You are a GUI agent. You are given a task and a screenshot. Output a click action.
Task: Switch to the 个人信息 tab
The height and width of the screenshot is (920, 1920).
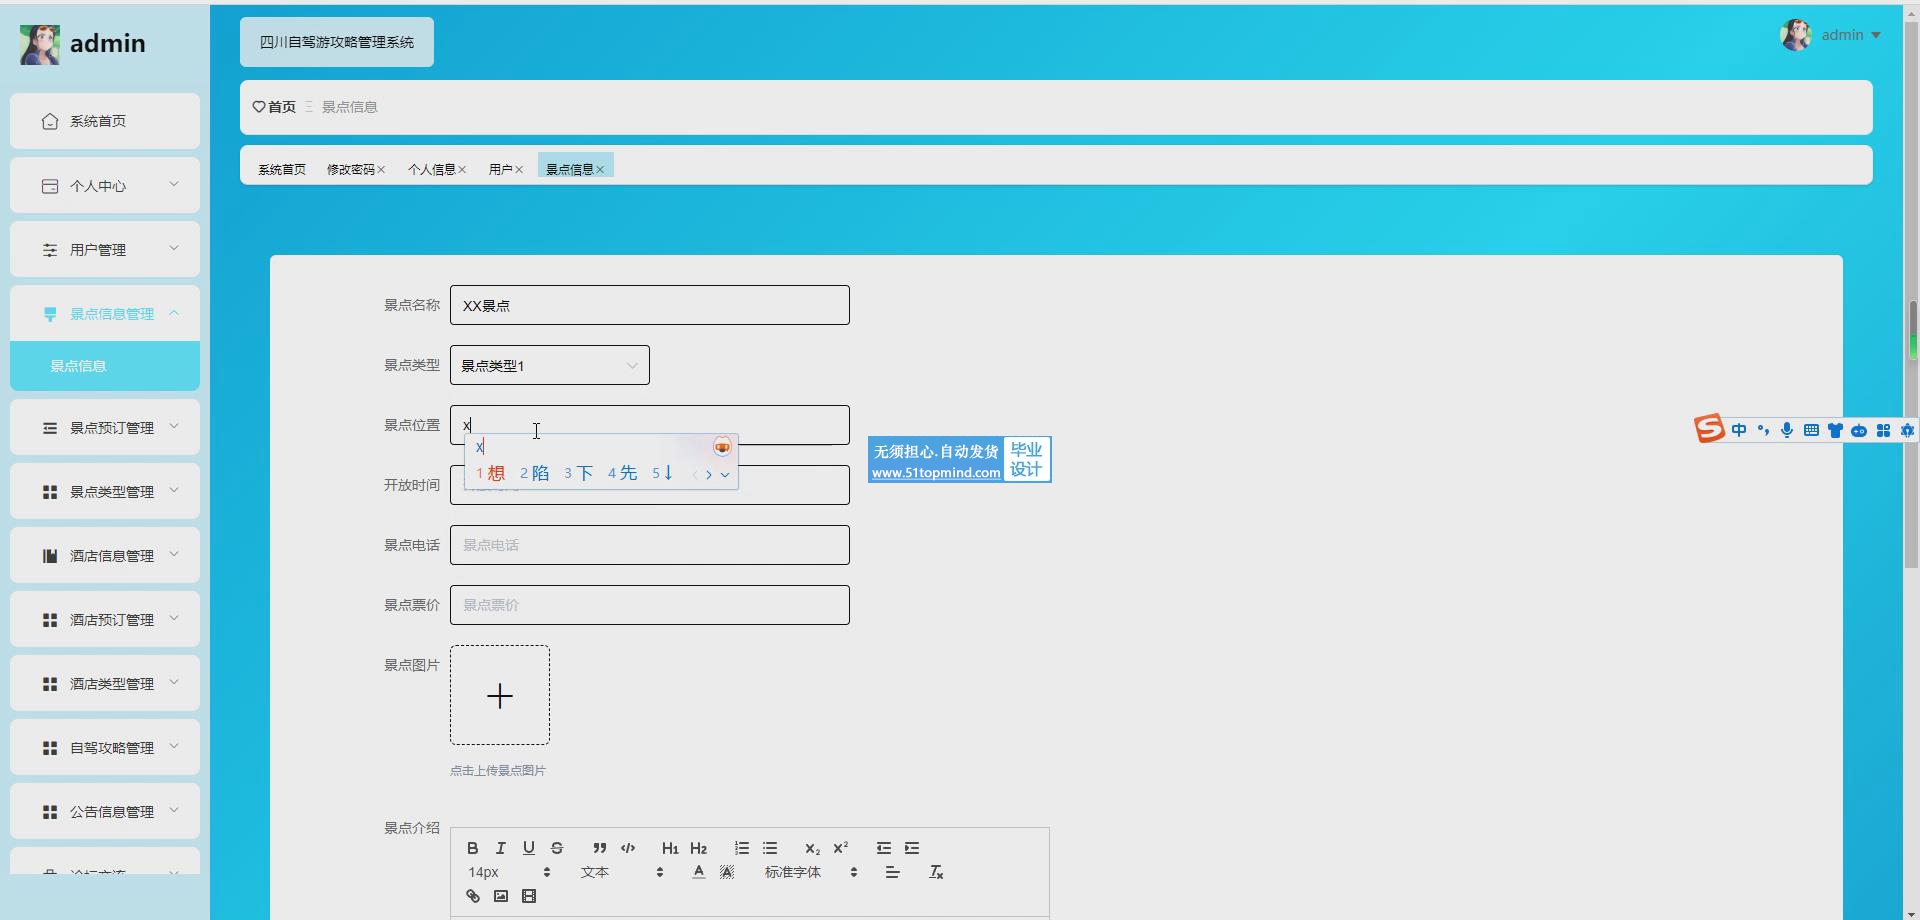(431, 169)
